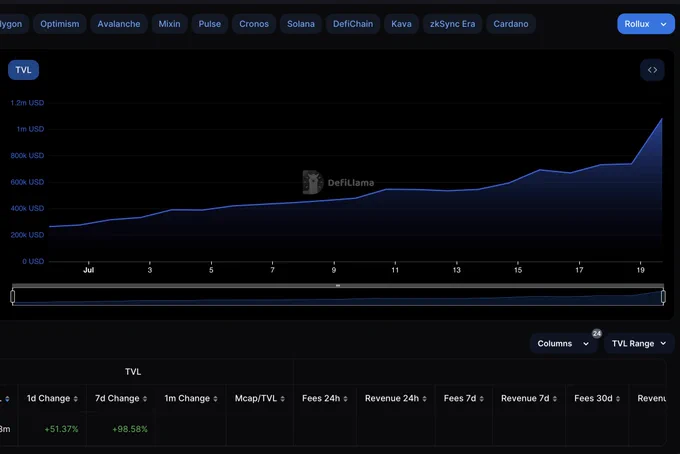Sort by 1d Change column arrows

coord(75,398)
